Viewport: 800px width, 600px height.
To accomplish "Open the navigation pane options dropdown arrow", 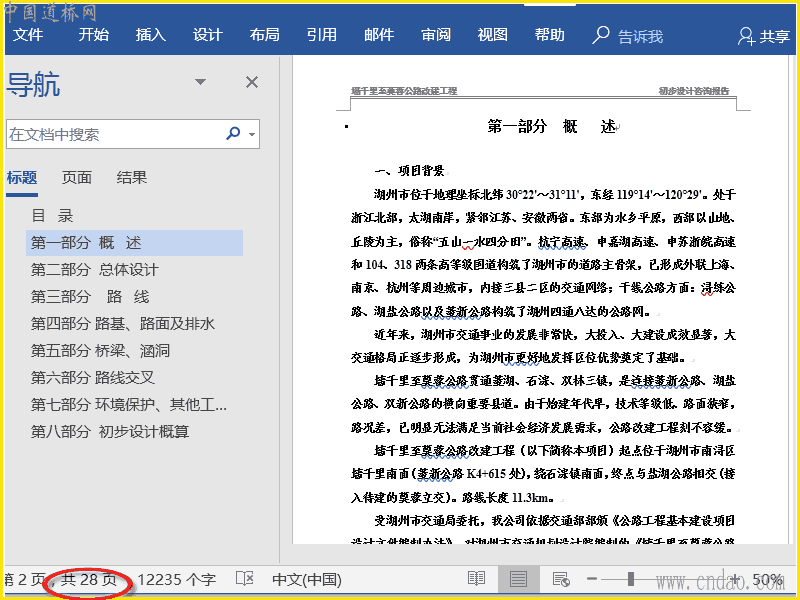I will [201, 82].
